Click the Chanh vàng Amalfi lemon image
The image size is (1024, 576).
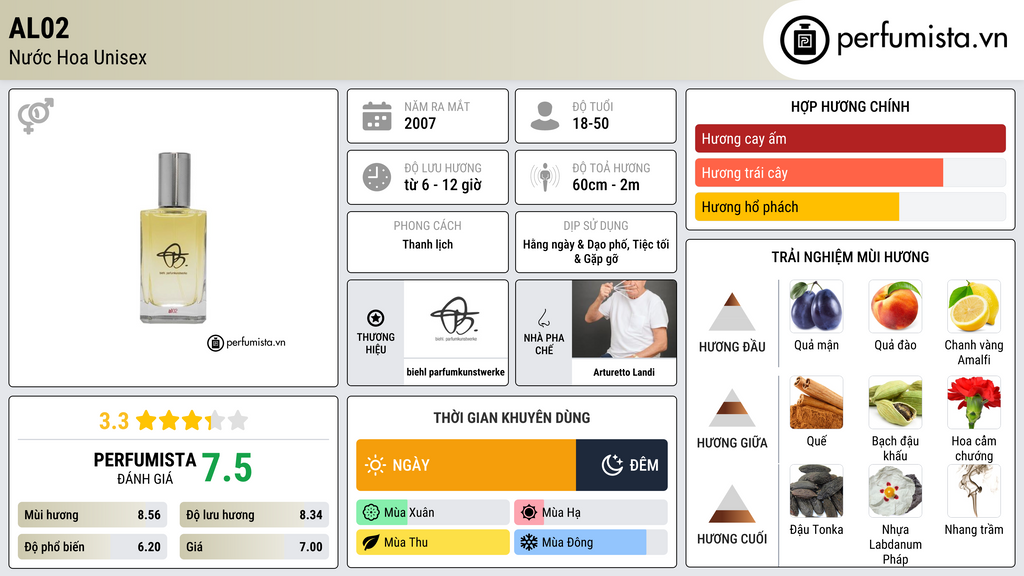coord(974,306)
